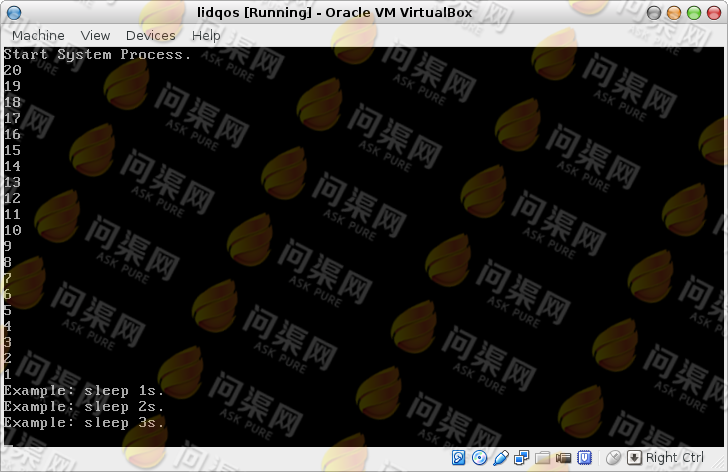Click the Right Ctrl host key label
The width and height of the screenshot is (728, 472).
[675, 458]
